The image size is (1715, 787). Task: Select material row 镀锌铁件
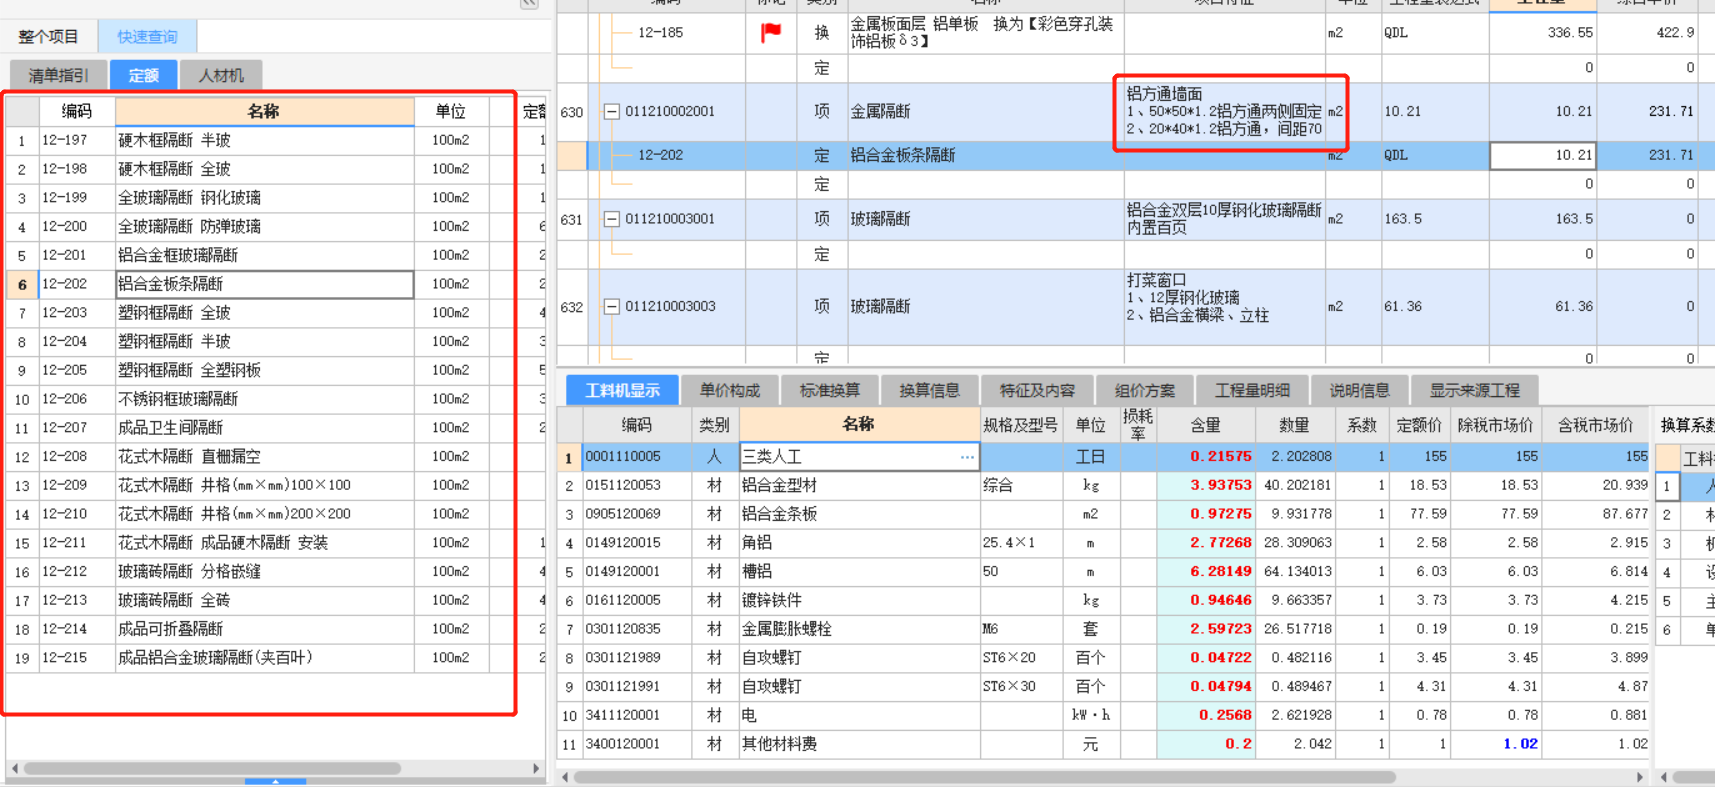point(1103,601)
